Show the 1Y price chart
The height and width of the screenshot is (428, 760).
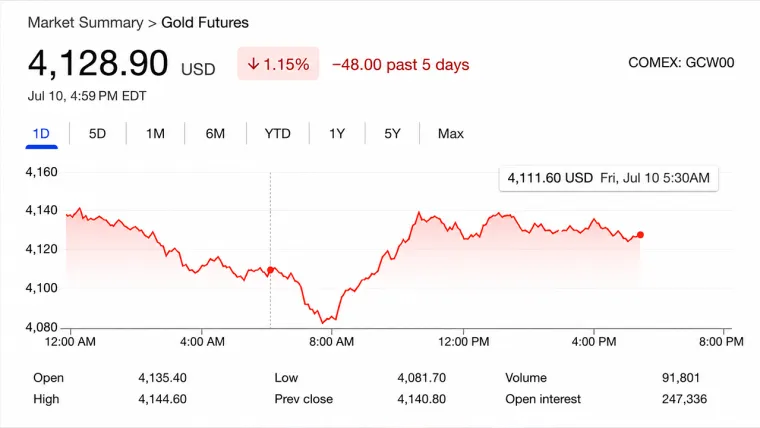[337, 134]
